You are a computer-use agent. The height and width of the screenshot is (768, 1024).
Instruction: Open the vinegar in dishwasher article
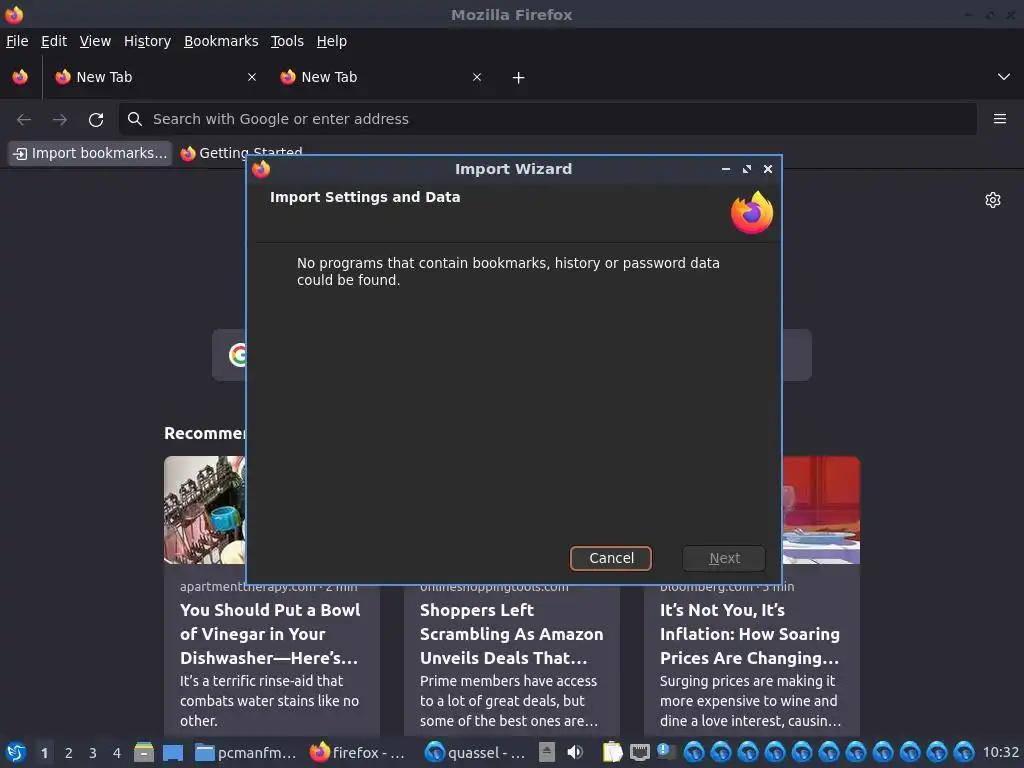269,633
